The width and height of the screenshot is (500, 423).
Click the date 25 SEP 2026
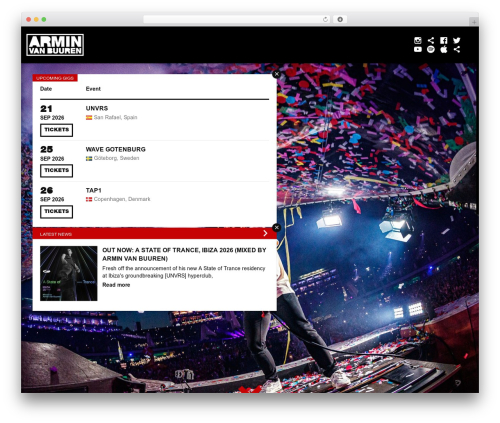pos(52,154)
